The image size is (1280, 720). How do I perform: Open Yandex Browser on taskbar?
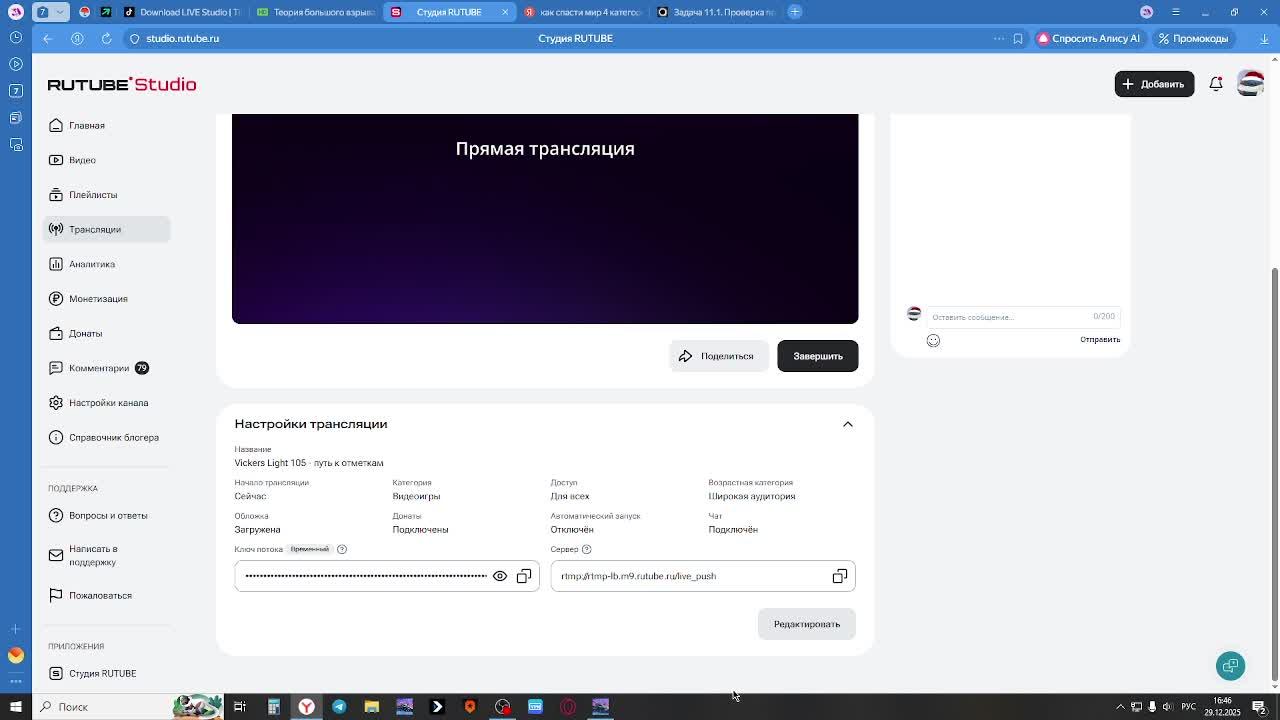pos(306,707)
